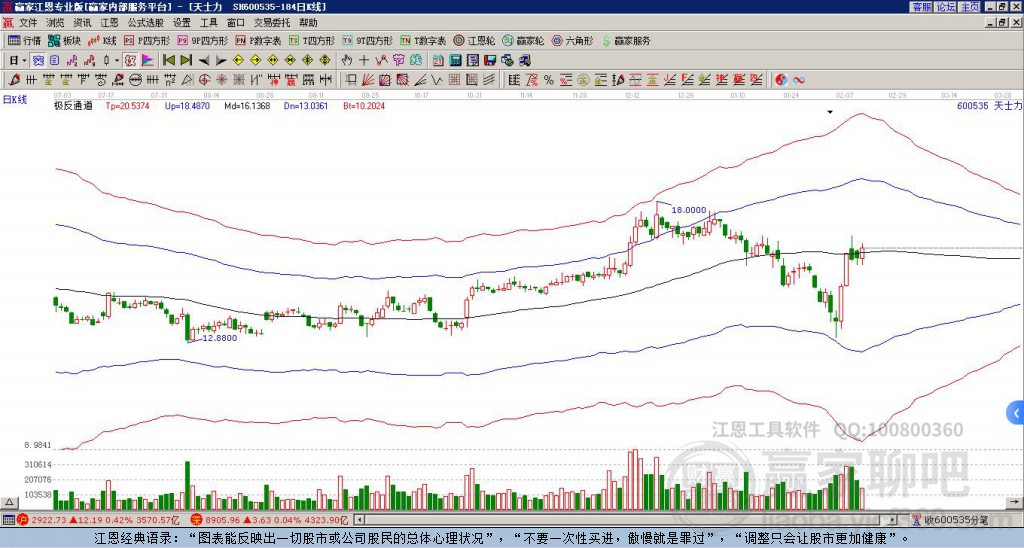Screen dimensions: 1024x548
Task: Click the horizontal scrollbar right arrow
Action: [x=893, y=520]
